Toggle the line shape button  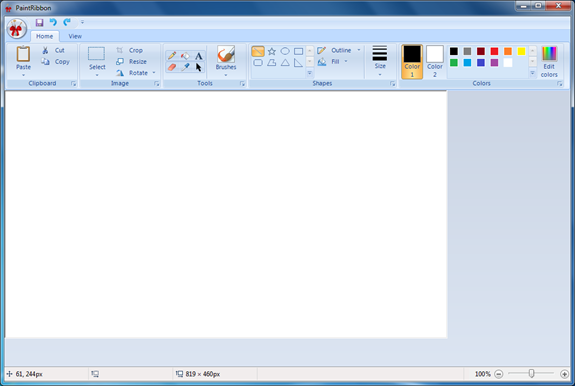point(258,51)
